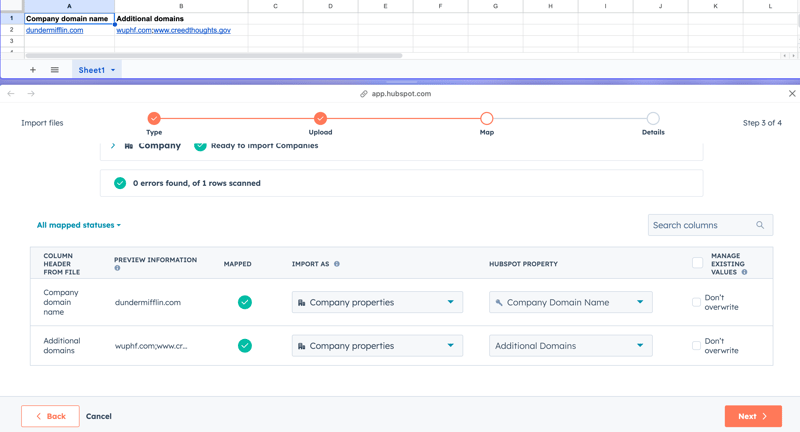Click the Company building icon

click(129, 146)
